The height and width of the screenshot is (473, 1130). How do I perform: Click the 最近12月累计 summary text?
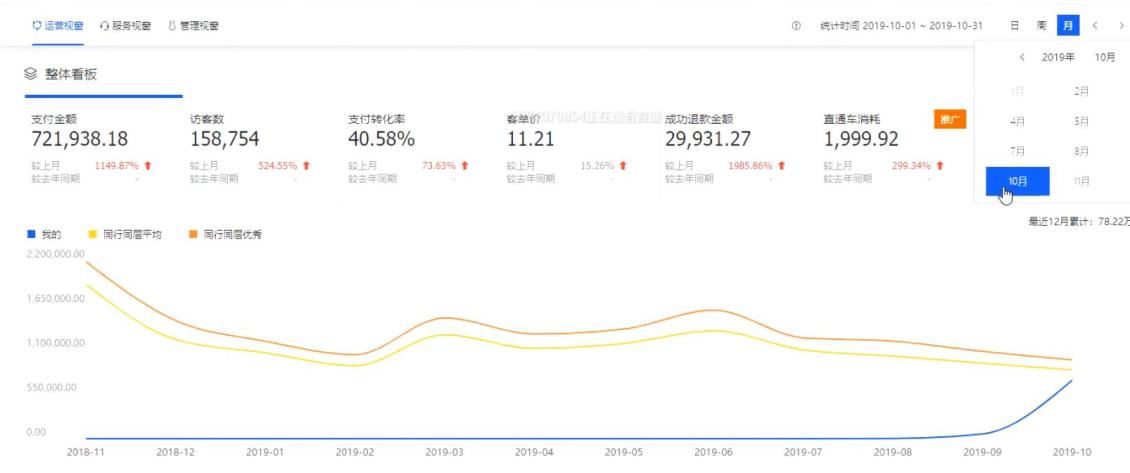pos(1079,221)
